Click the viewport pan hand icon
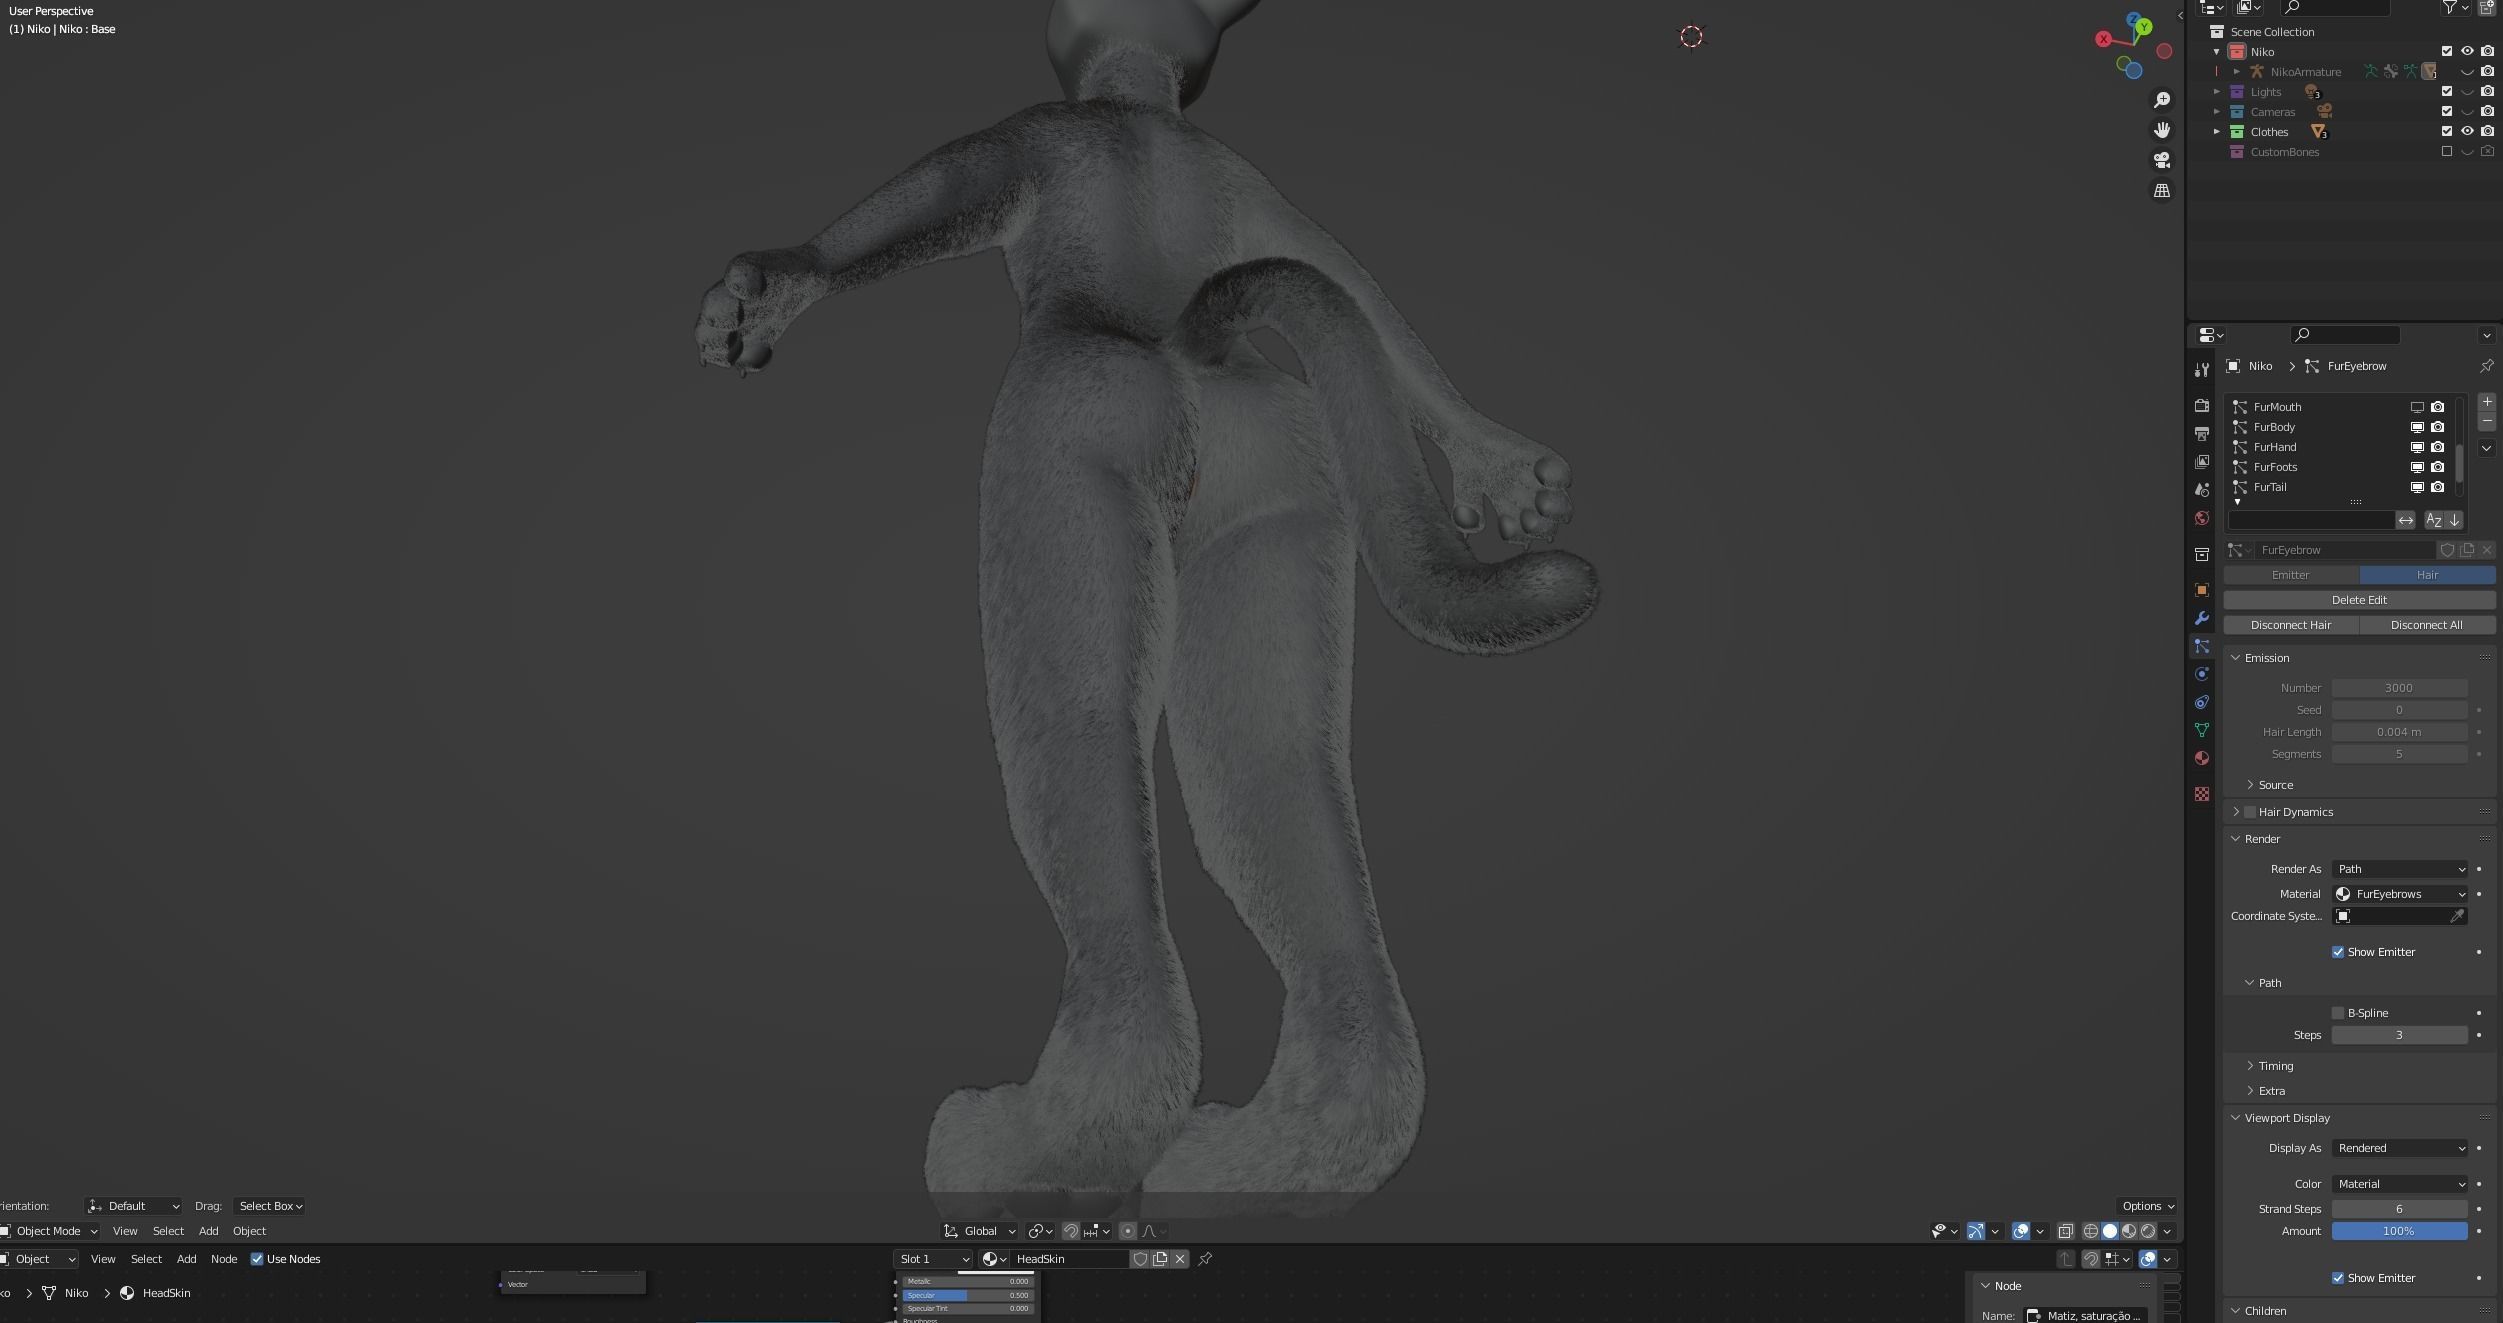 pyautogui.click(x=2162, y=130)
